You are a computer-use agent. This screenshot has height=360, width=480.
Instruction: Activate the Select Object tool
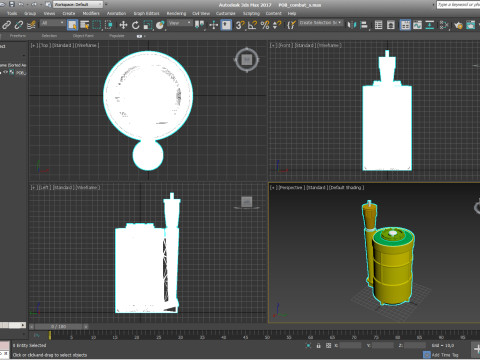click(x=72, y=25)
